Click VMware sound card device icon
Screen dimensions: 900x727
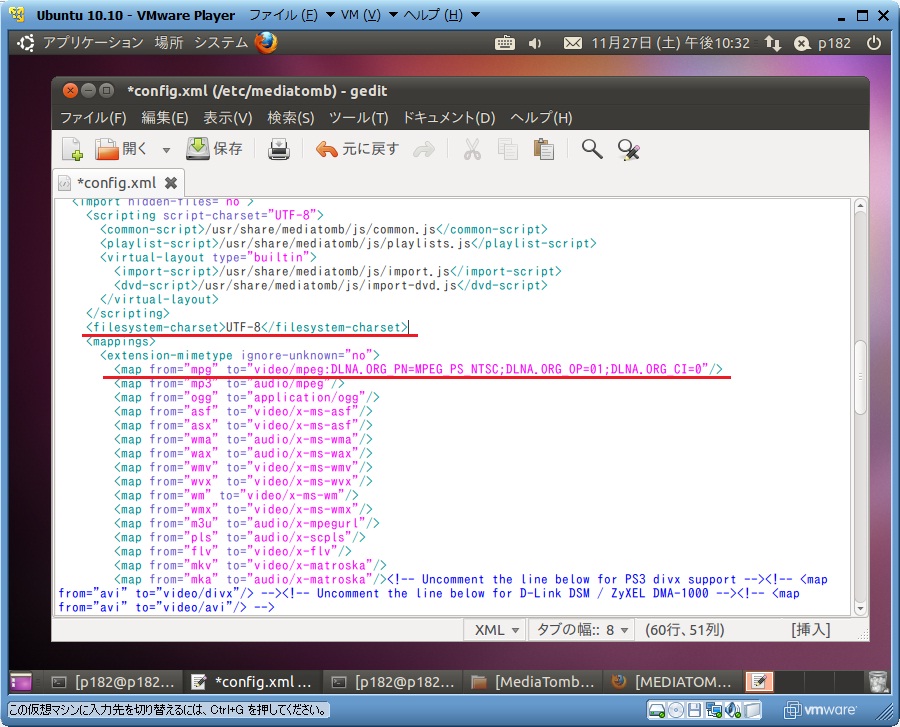[732, 710]
